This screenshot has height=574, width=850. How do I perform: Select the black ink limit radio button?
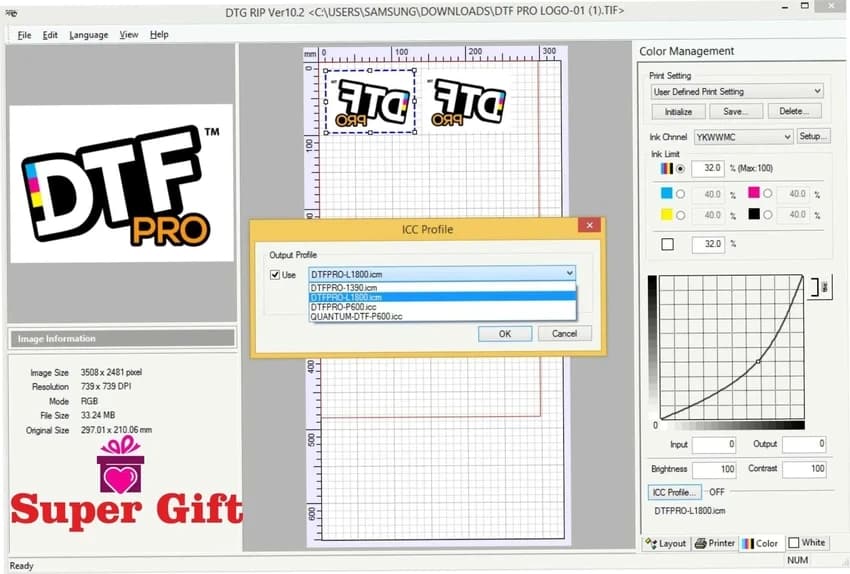pyautogui.click(x=768, y=215)
